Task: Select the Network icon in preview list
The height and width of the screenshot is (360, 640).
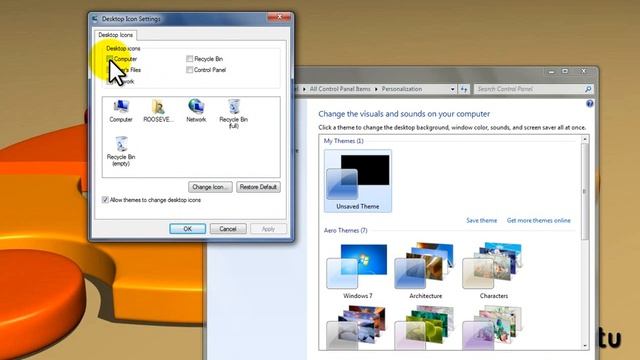Action: click(196, 111)
